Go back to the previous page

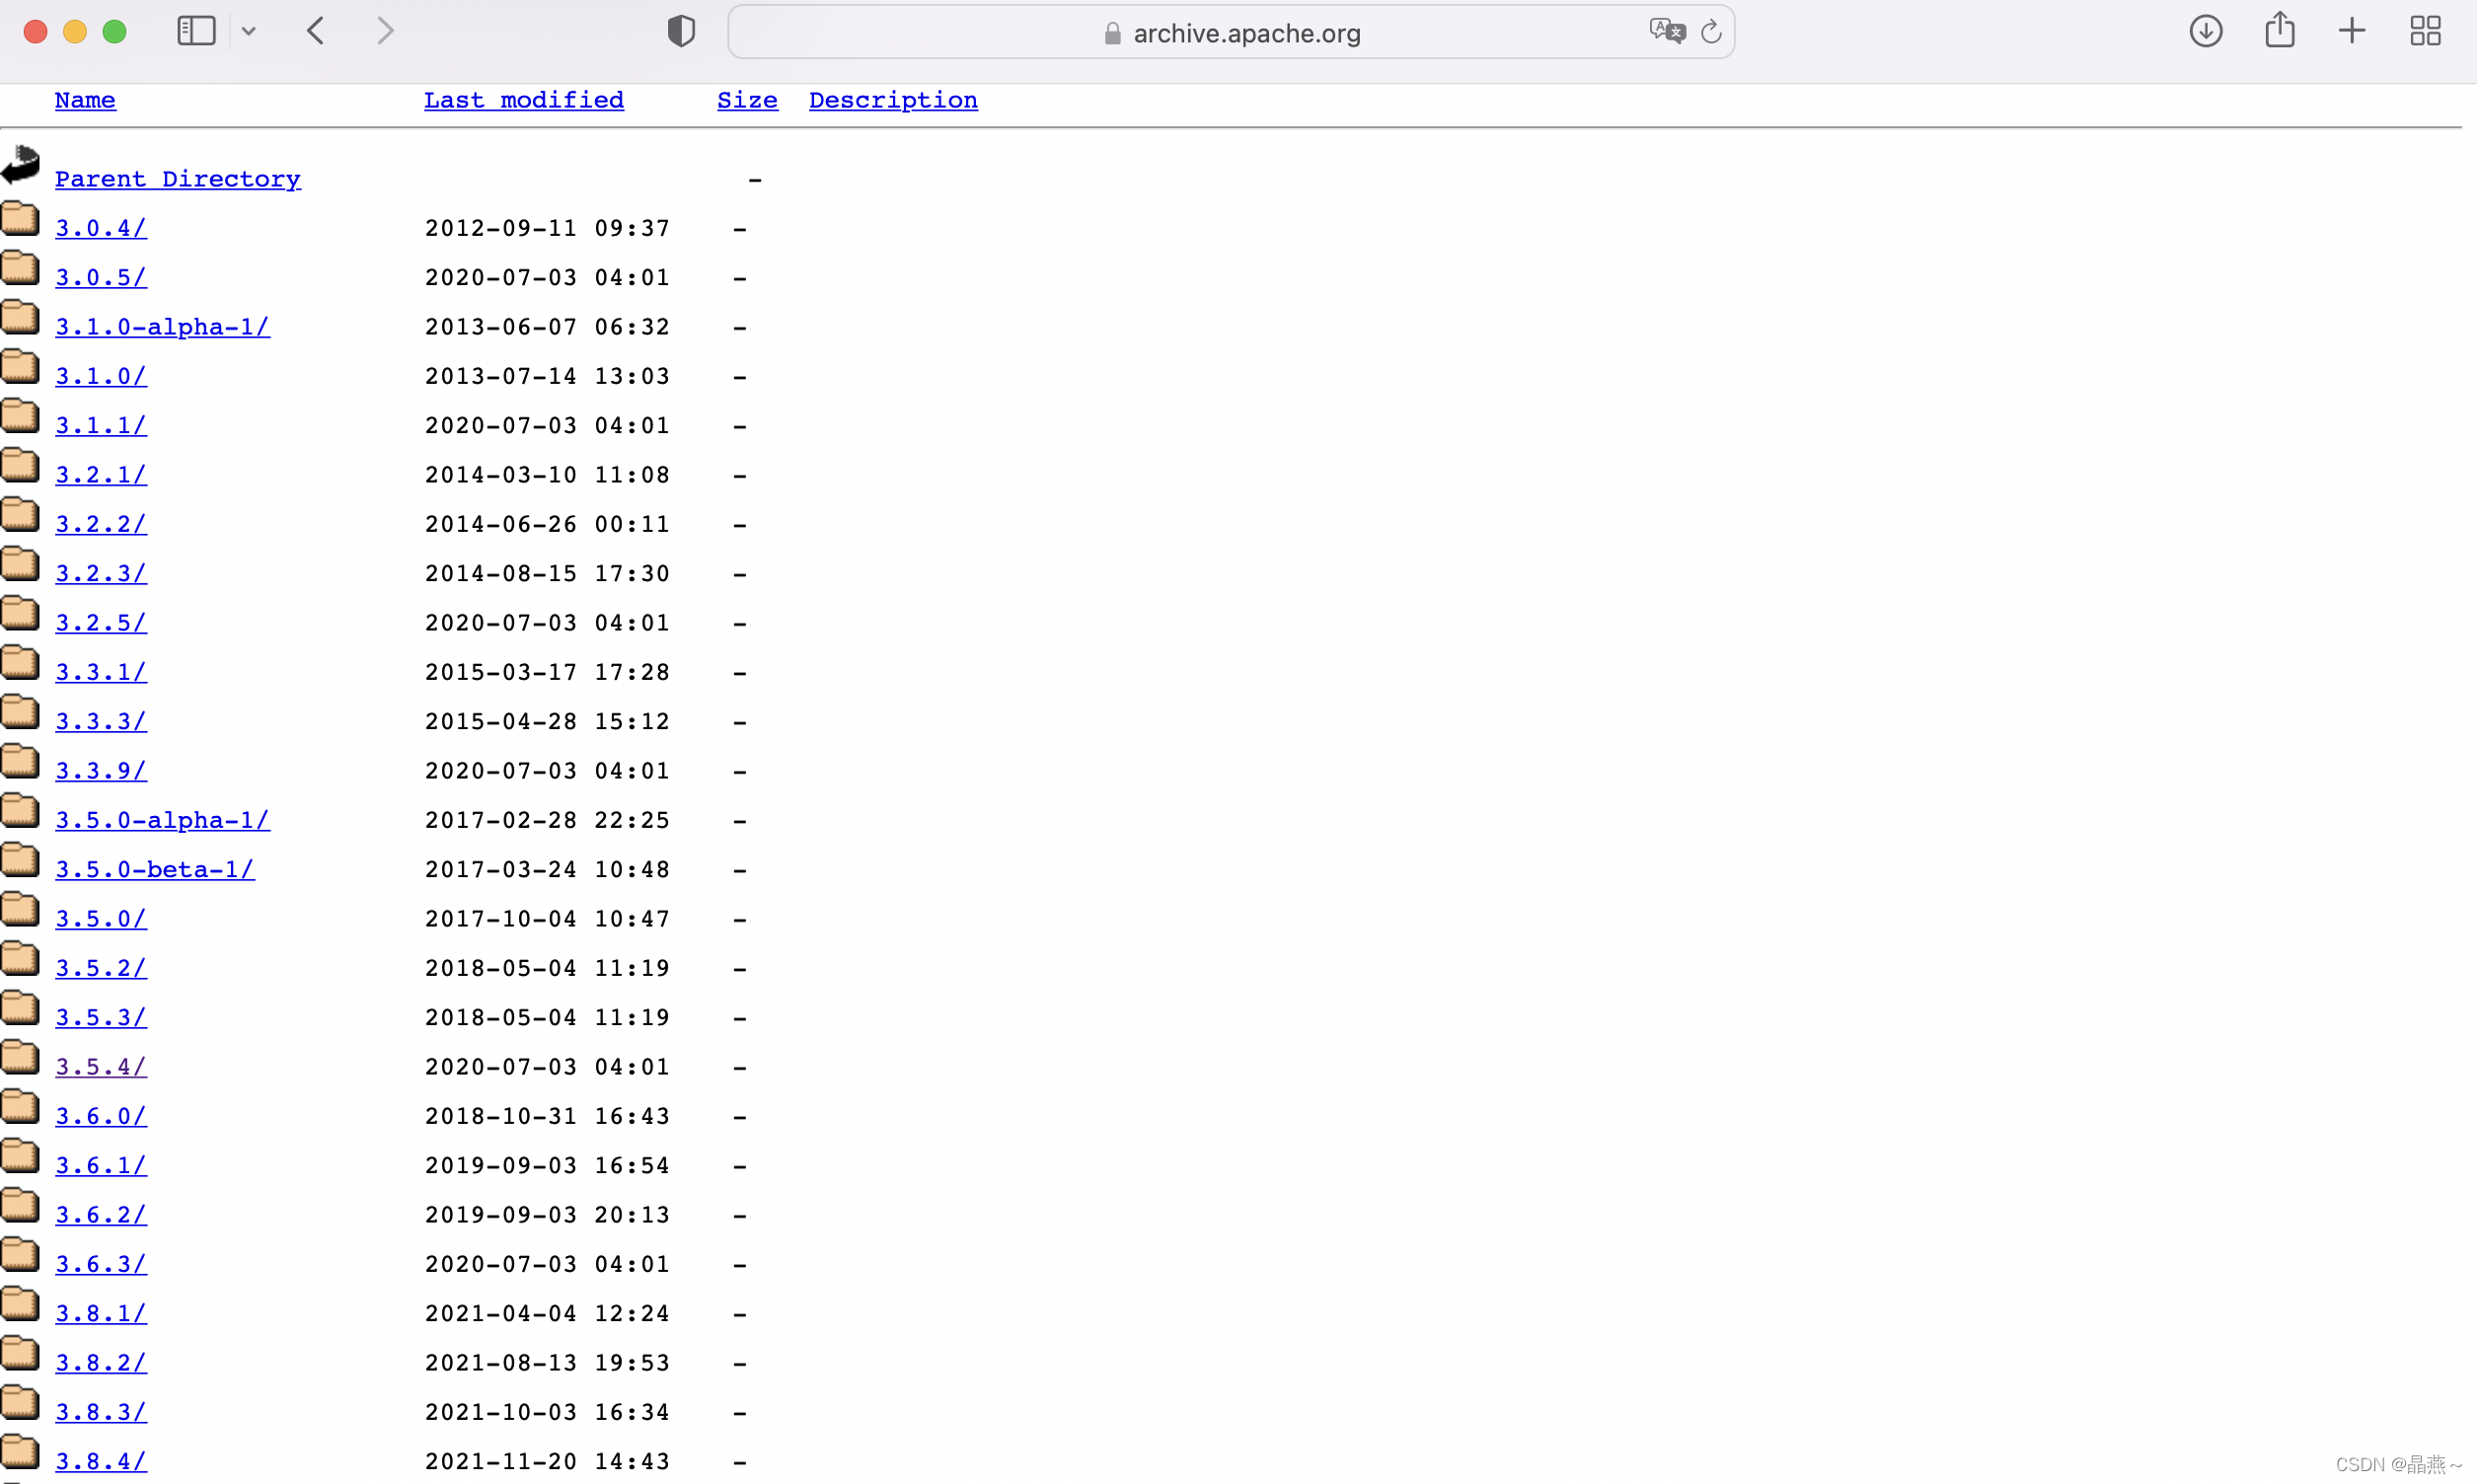[316, 31]
